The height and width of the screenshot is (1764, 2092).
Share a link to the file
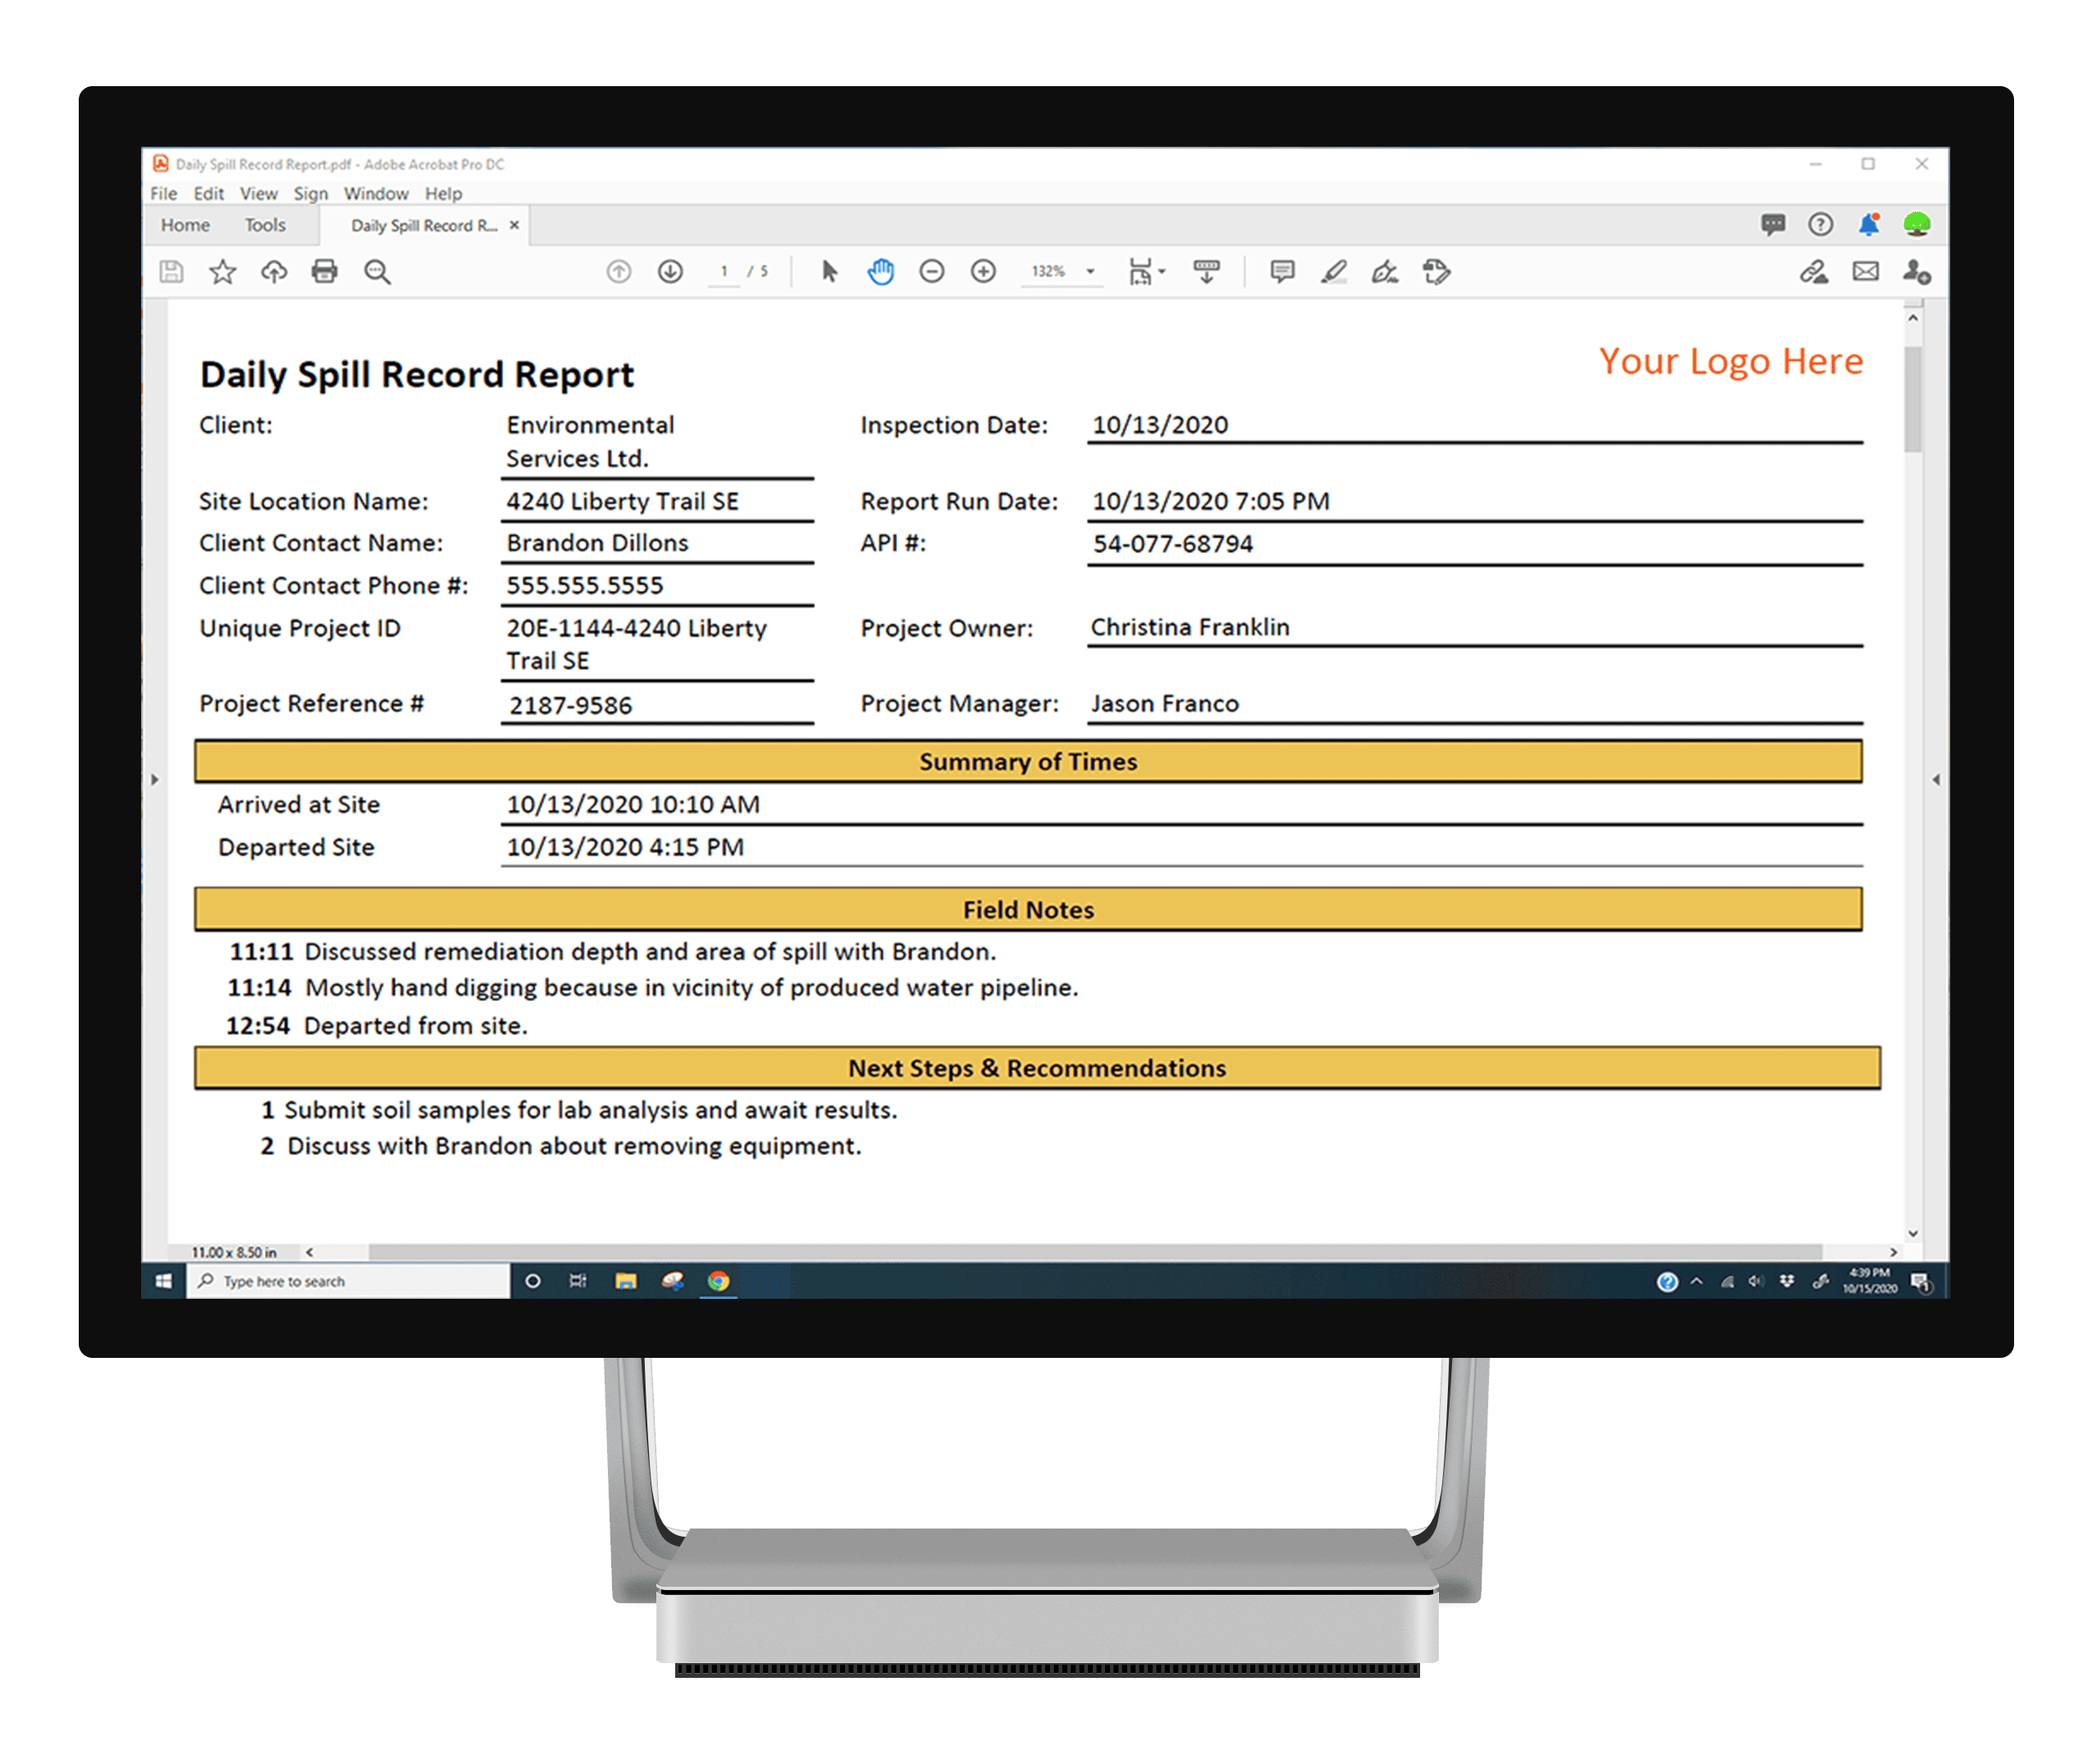(1813, 271)
